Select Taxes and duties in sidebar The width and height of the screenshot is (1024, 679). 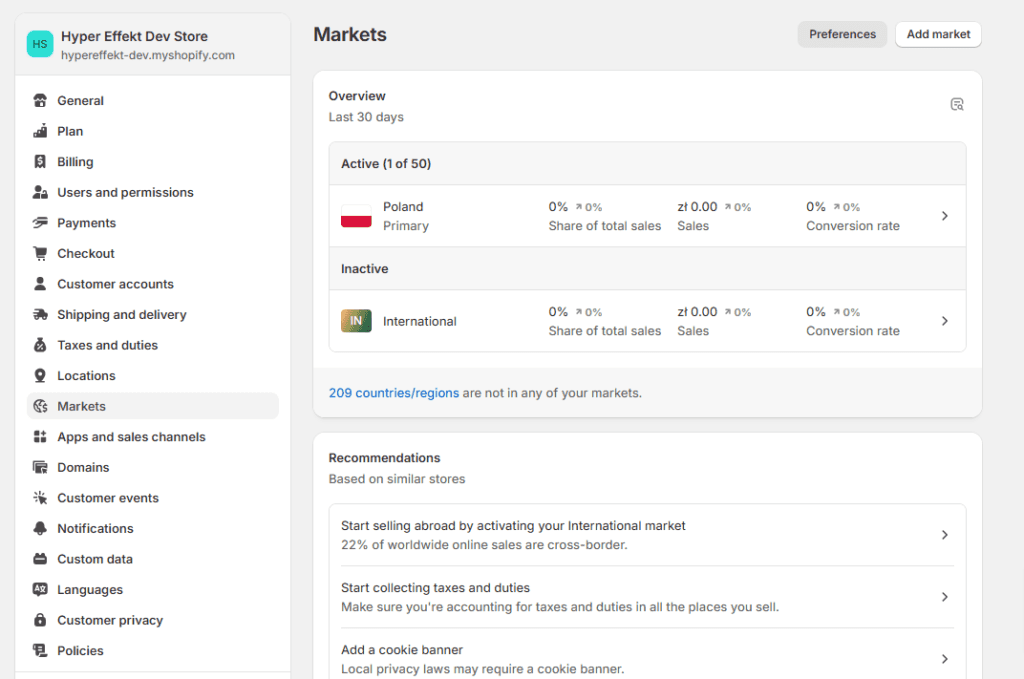153,345
